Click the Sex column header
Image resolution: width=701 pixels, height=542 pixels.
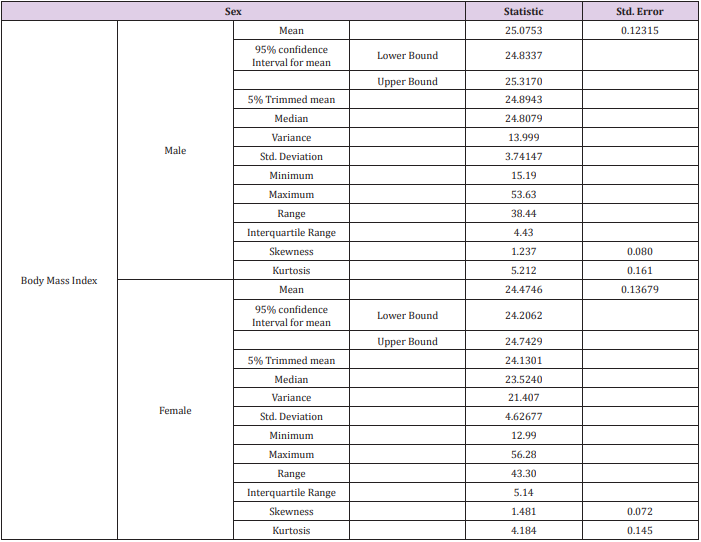tap(233, 12)
